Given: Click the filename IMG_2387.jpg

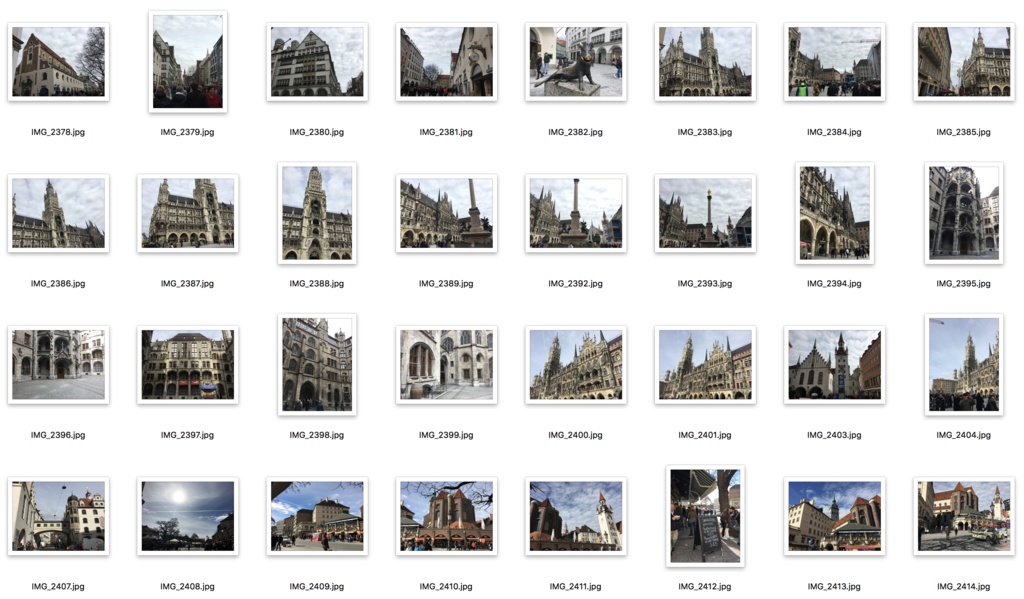Looking at the screenshot, I should coord(187,283).
